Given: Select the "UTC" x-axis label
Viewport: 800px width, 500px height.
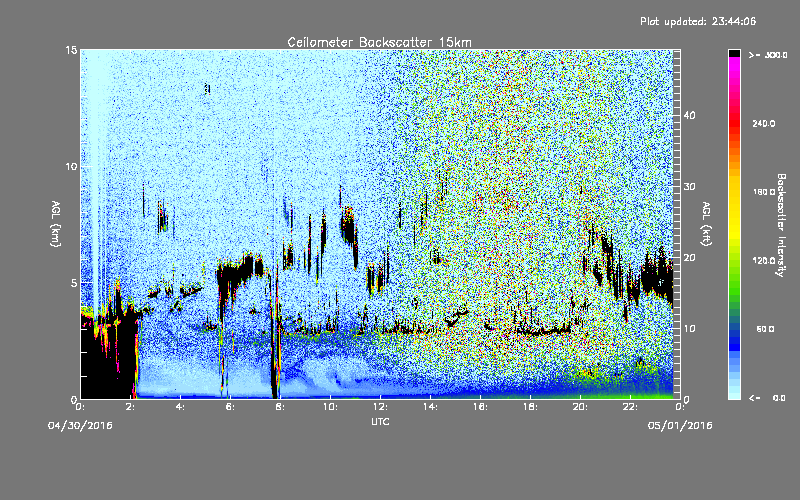Looking at the screenshot, I should click(380, 421).
